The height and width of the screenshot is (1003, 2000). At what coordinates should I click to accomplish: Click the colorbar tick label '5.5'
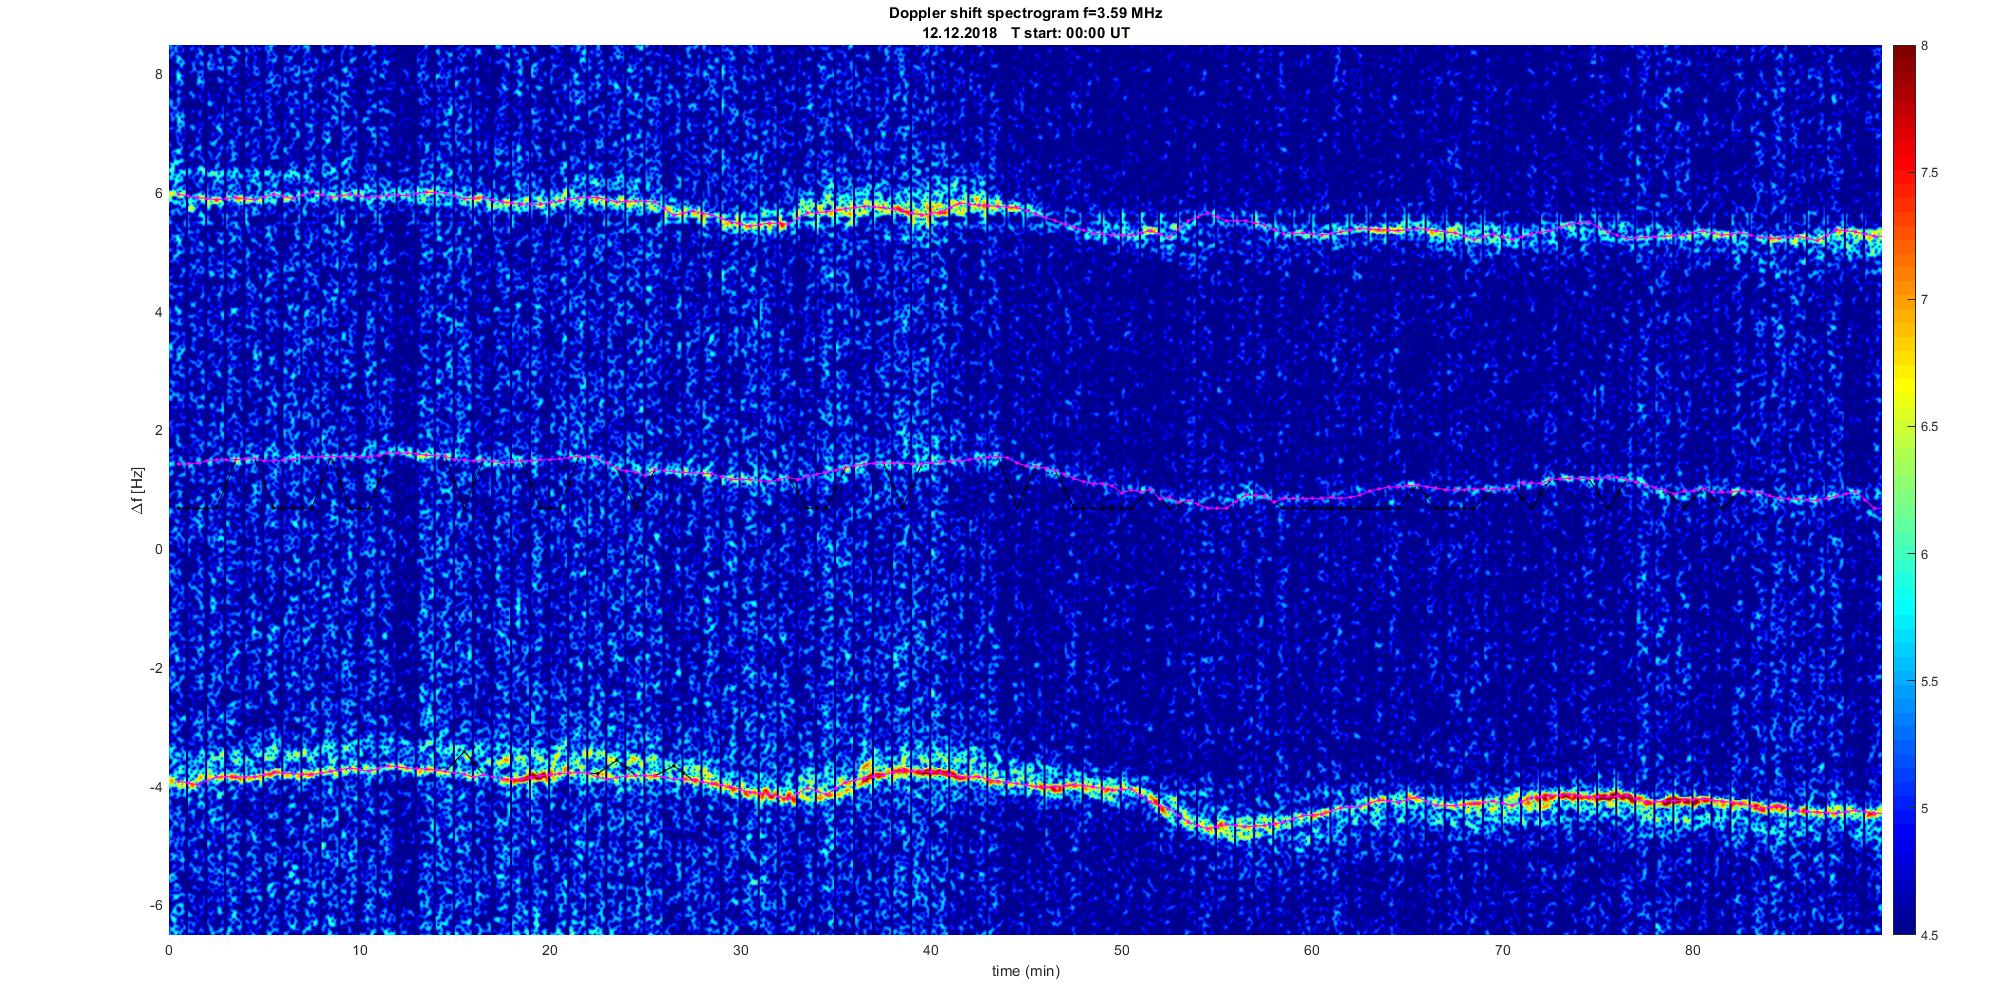pyautogui.click(x=1930, y=682)
